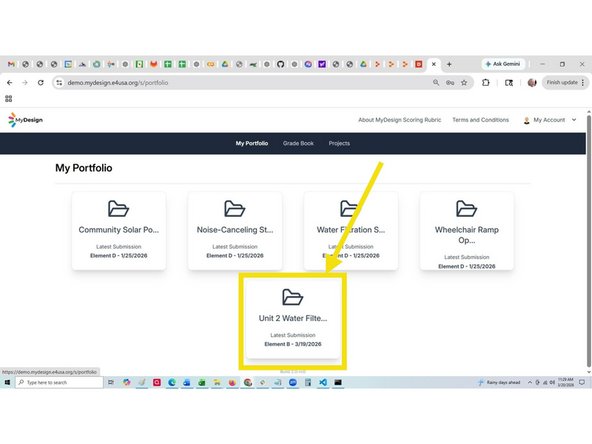Open Task View on taskbar
This screenshot has width=592, height=444.
point(111,382)
